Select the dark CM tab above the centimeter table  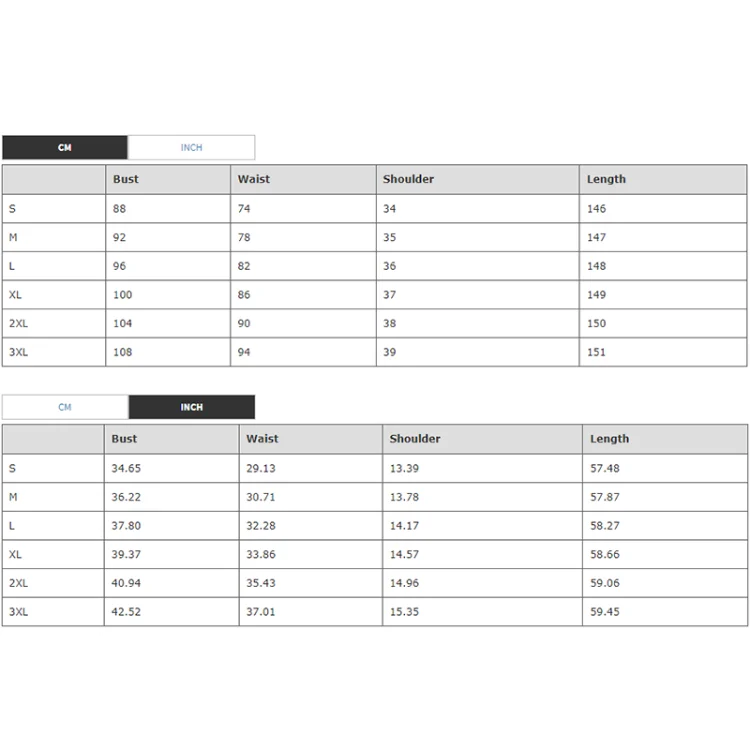65,148
